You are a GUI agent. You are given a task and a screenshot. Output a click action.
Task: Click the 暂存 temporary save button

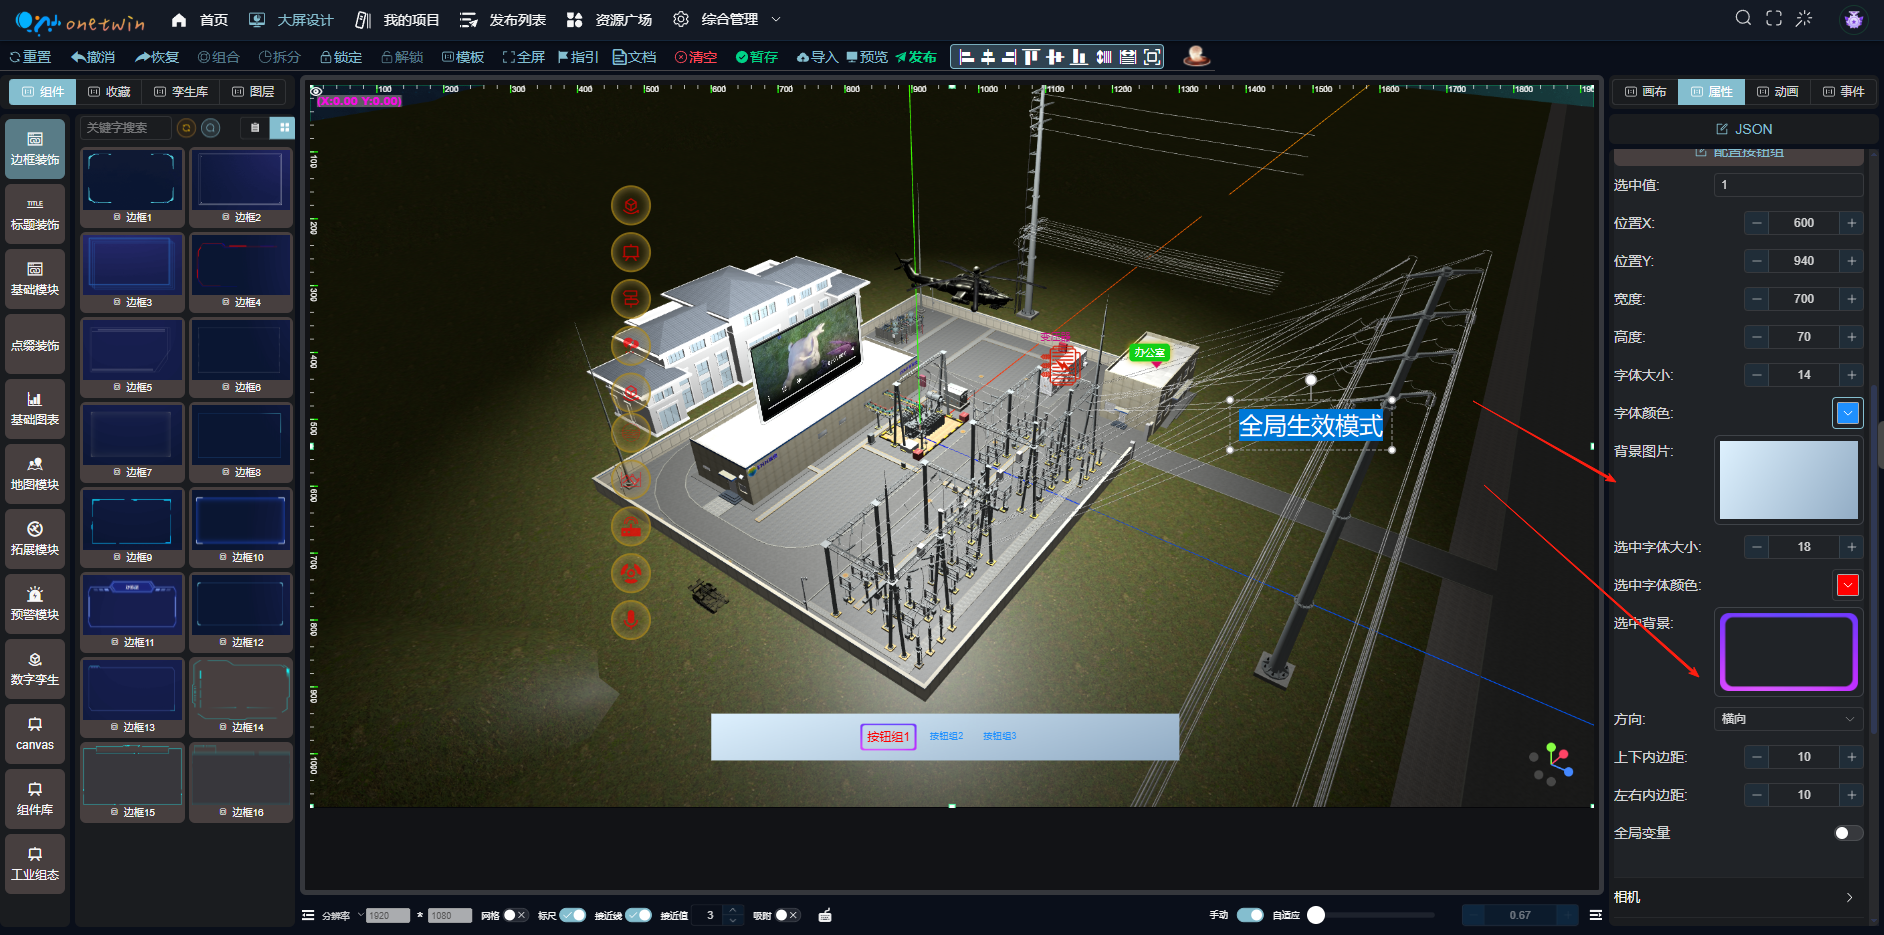(x=757, y=57)
